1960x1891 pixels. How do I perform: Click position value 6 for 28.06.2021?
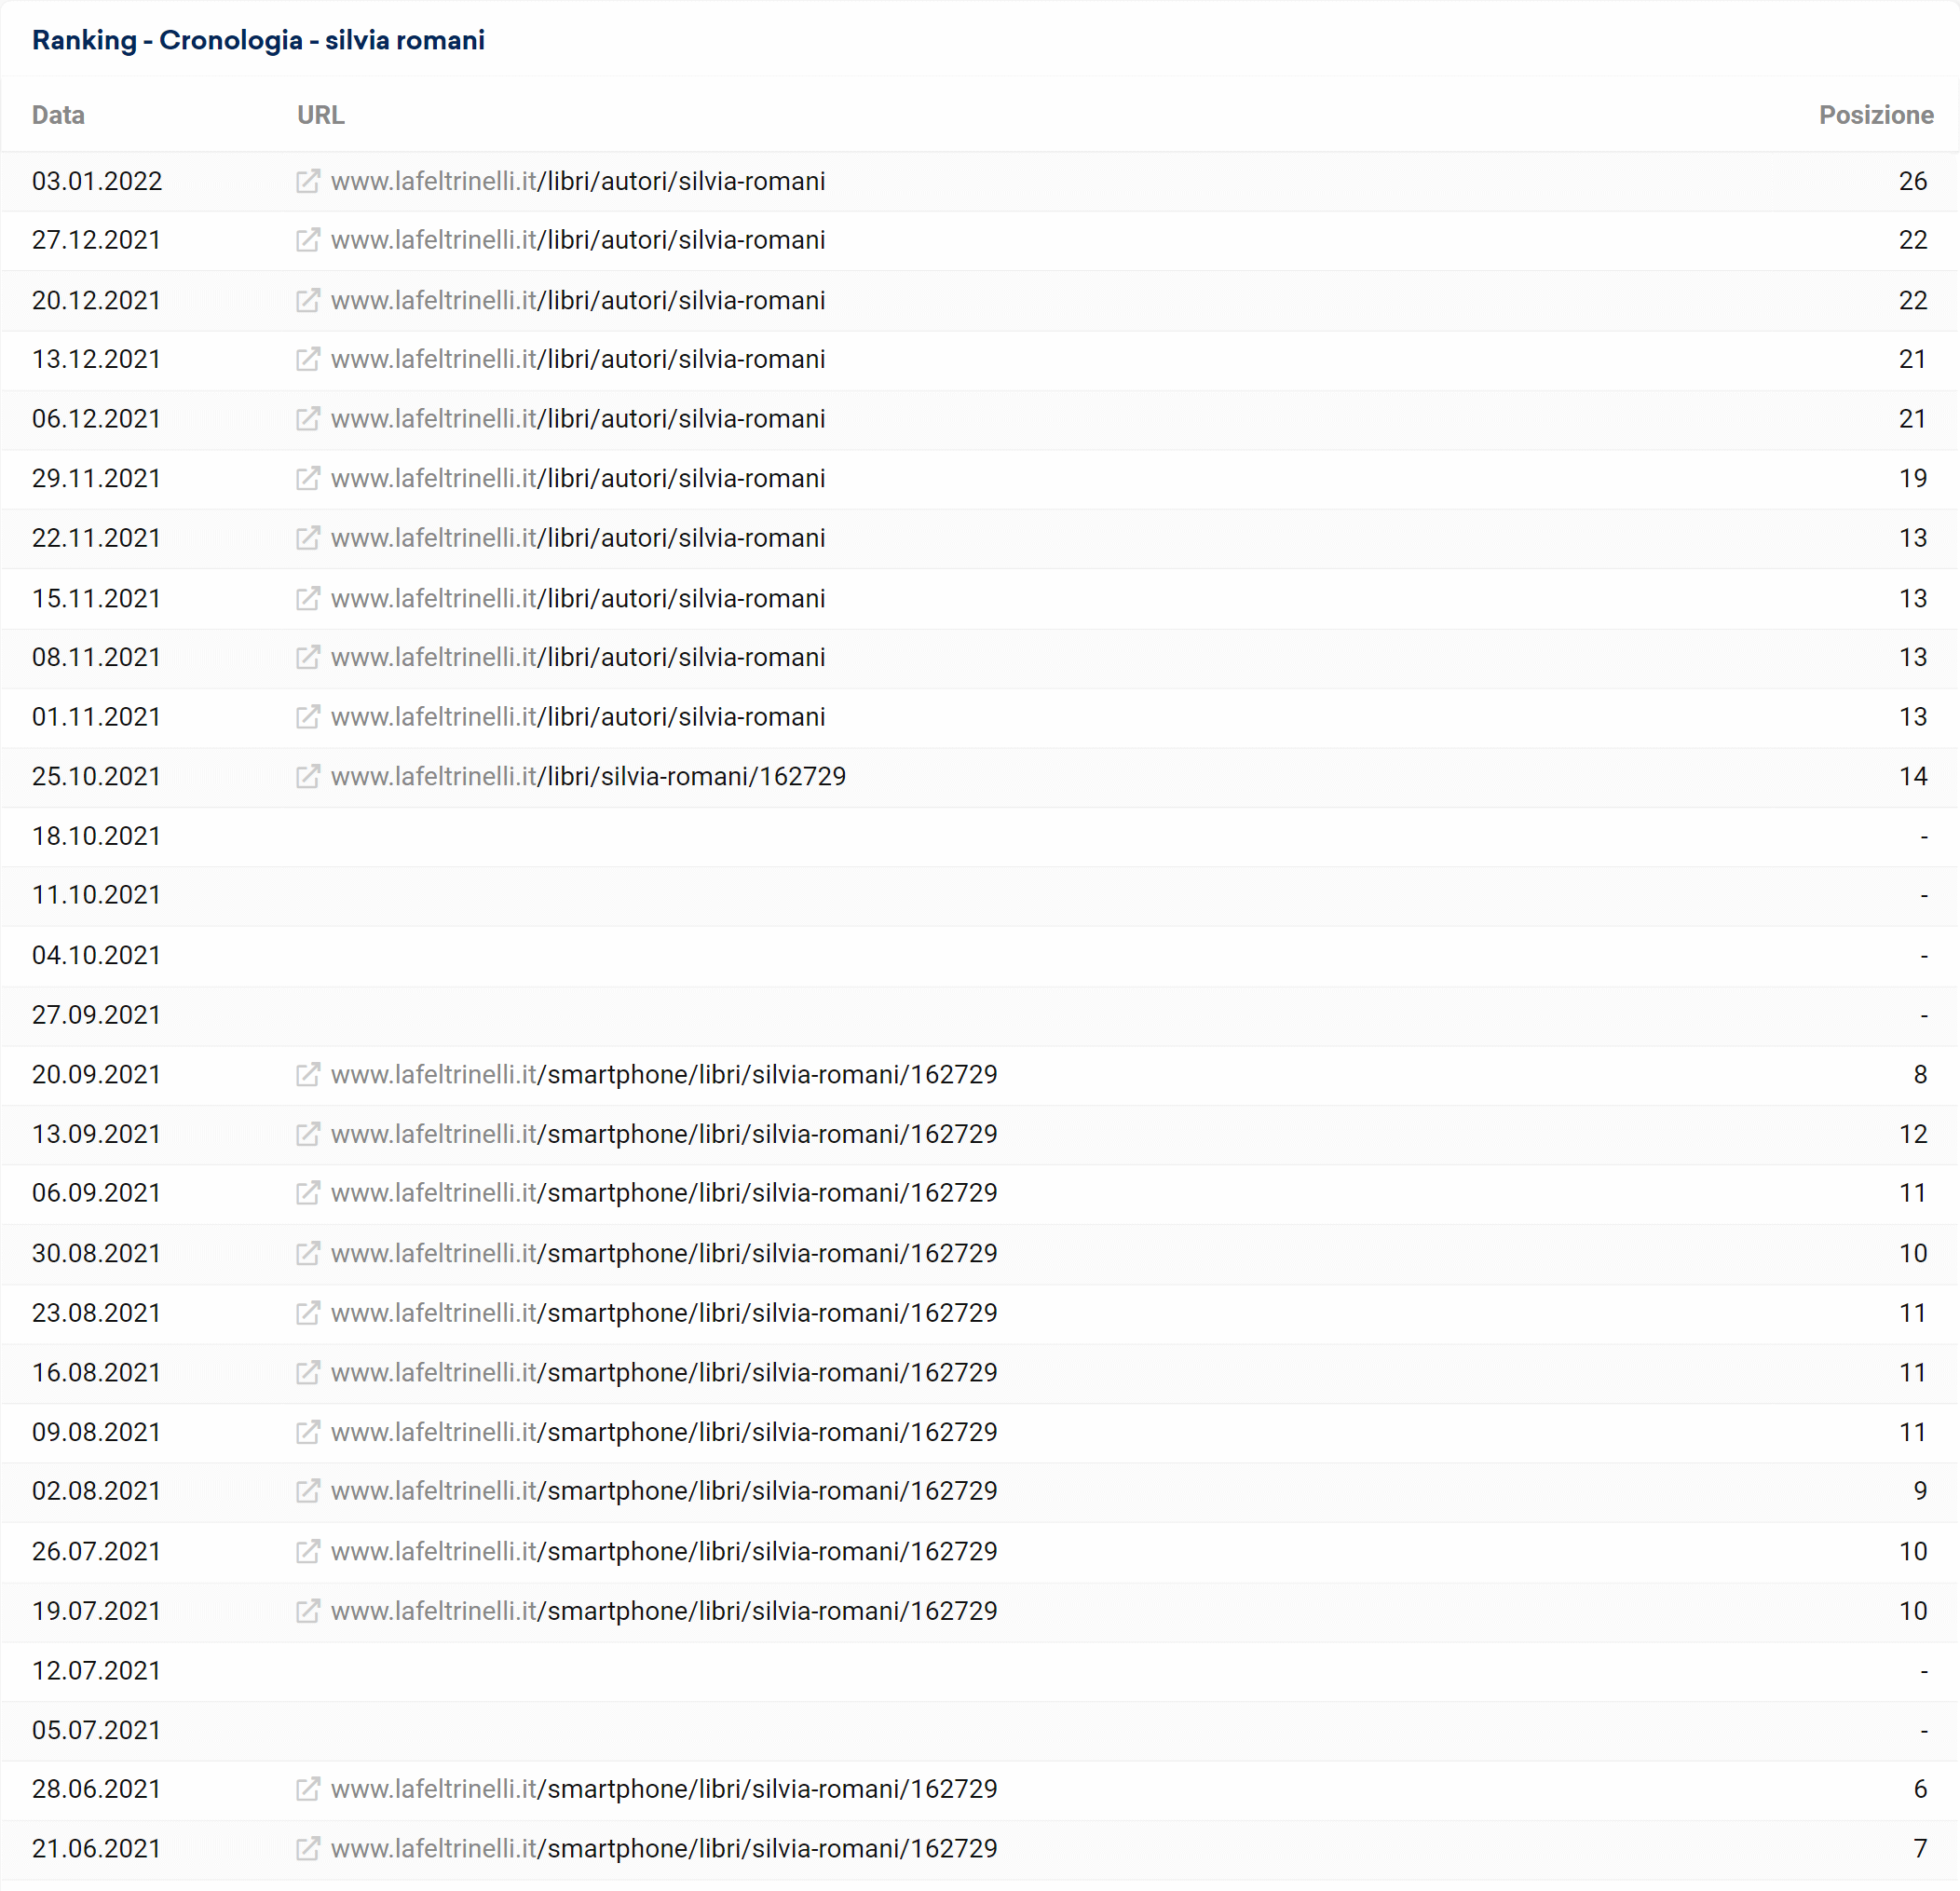click(x=1920, y=1789)
